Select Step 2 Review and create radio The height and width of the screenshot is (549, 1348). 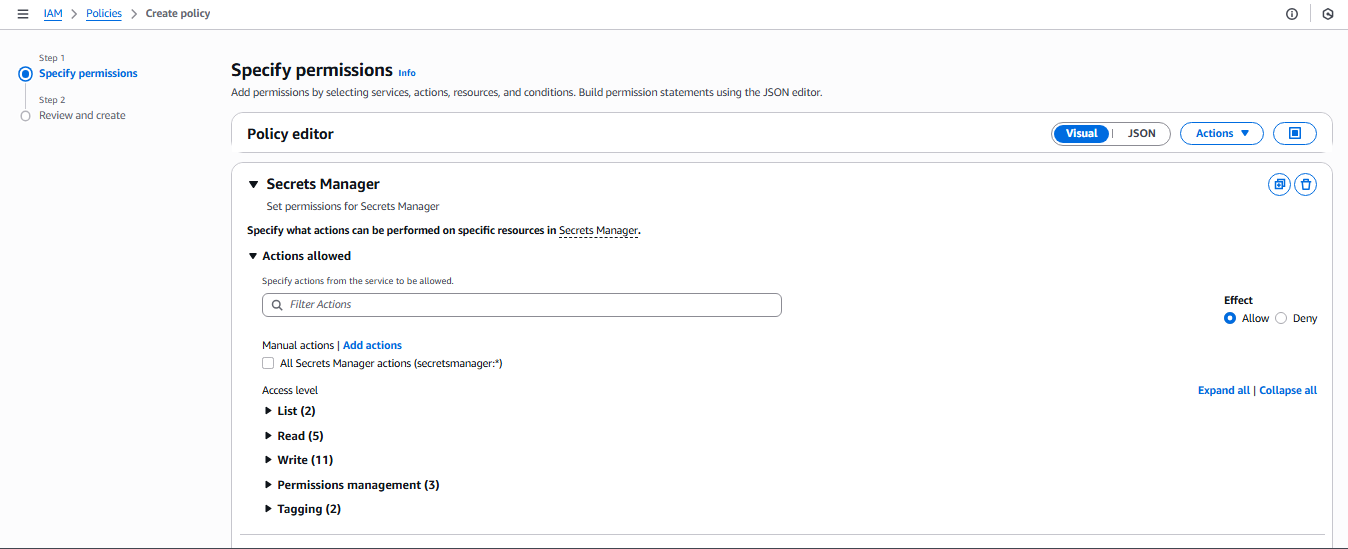[26, 116]
